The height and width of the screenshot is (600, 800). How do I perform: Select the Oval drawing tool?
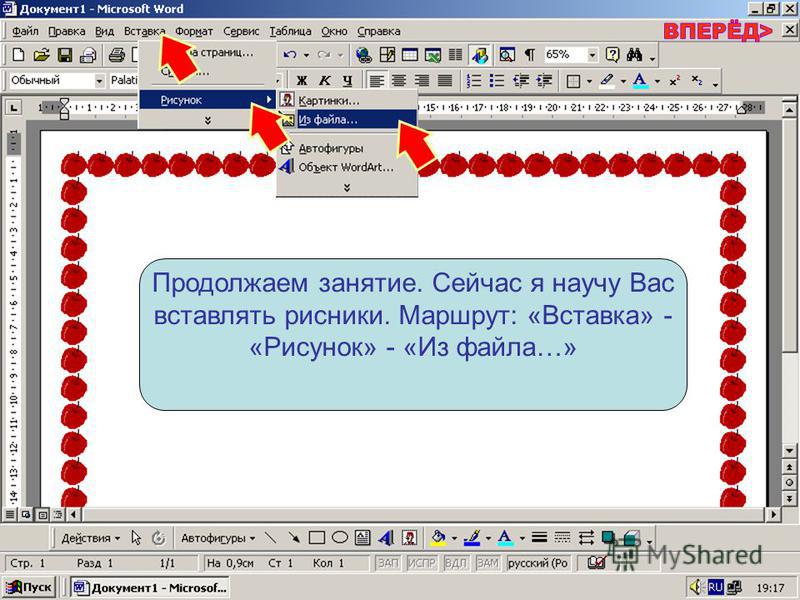[340, 538]
